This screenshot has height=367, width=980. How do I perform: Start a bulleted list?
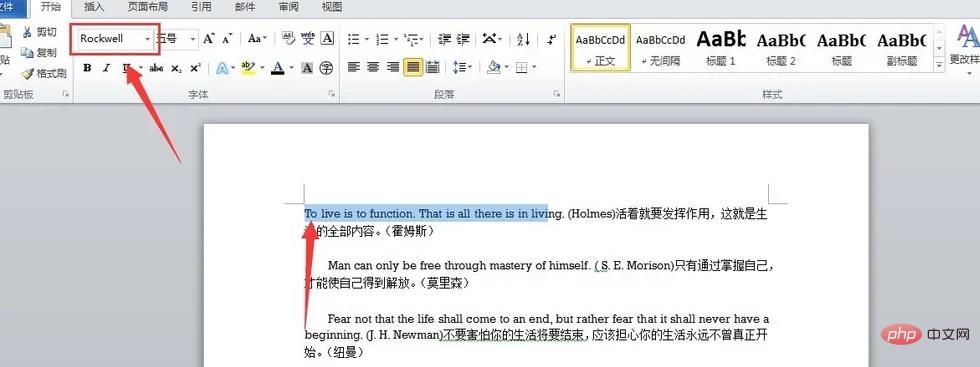pos(354,39)
